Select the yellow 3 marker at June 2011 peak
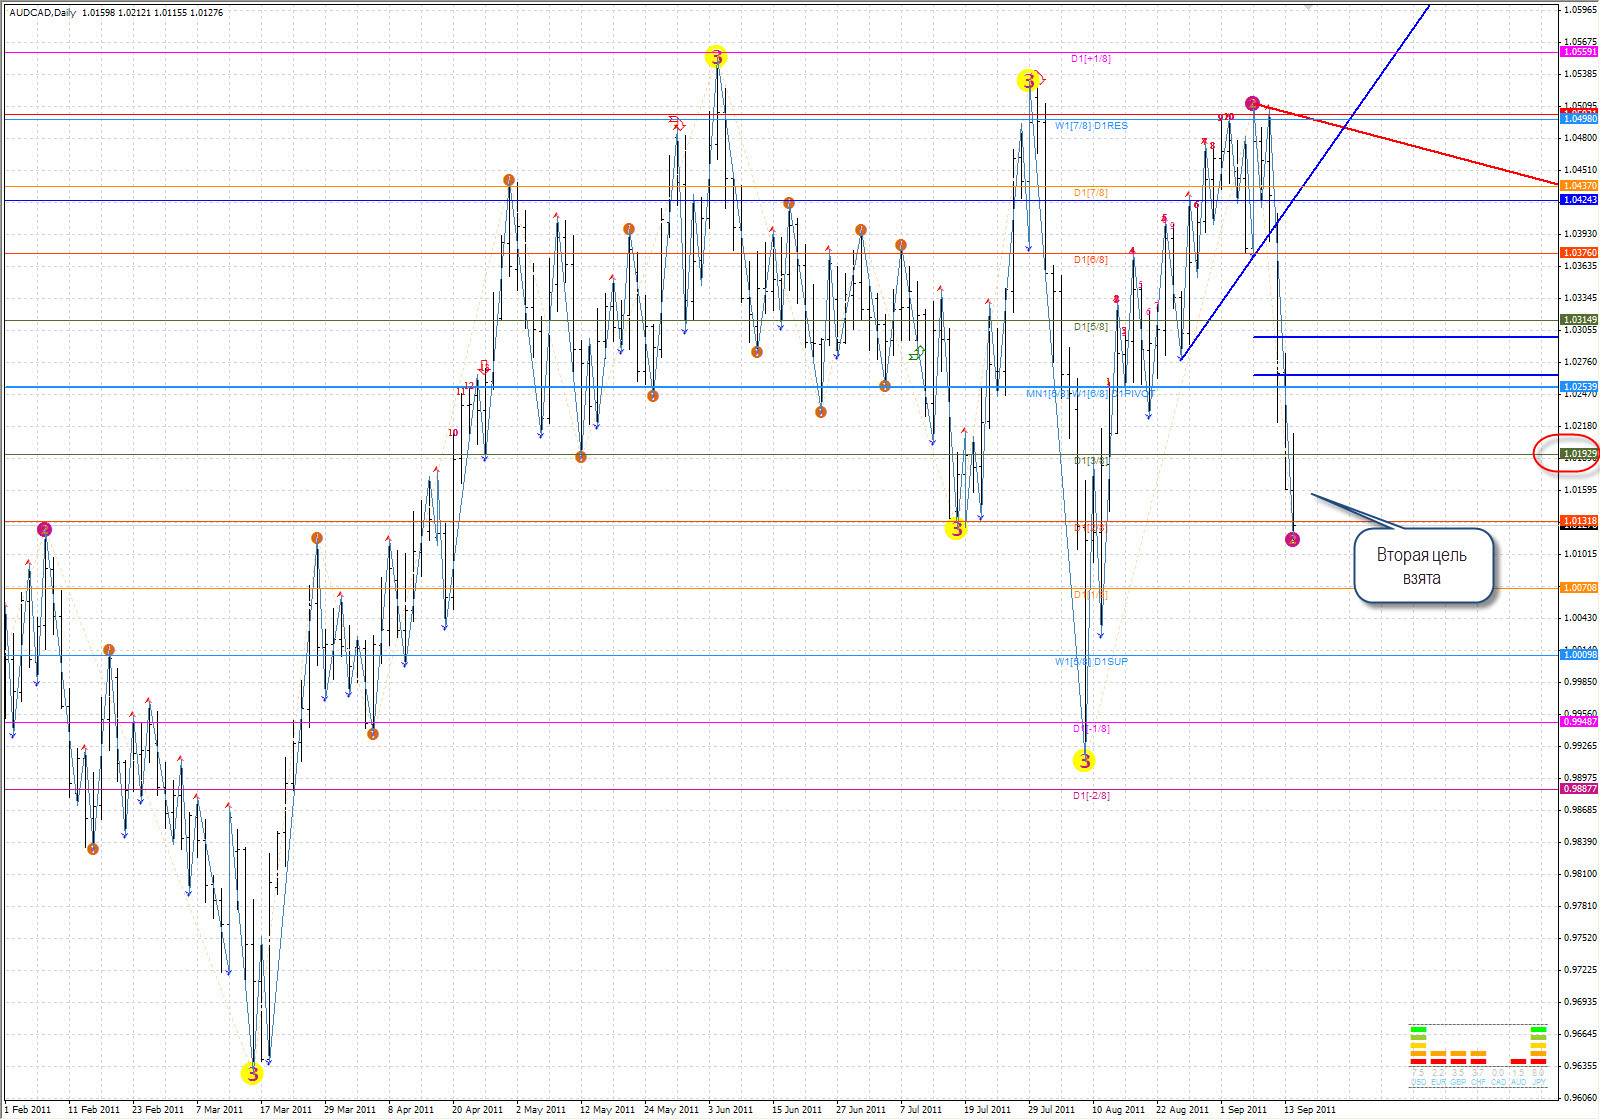This screenshot has width=1600, height=1120. (716, 57)
